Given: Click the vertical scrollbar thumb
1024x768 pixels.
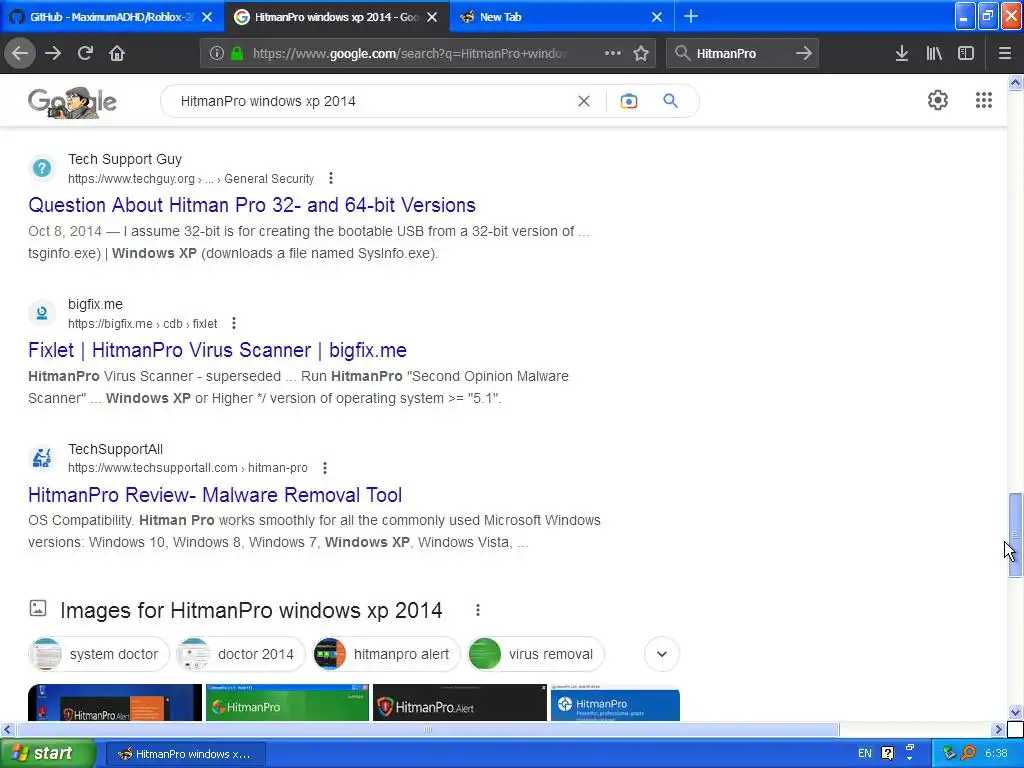Looking at the screenshot, I should point(1016,536).
